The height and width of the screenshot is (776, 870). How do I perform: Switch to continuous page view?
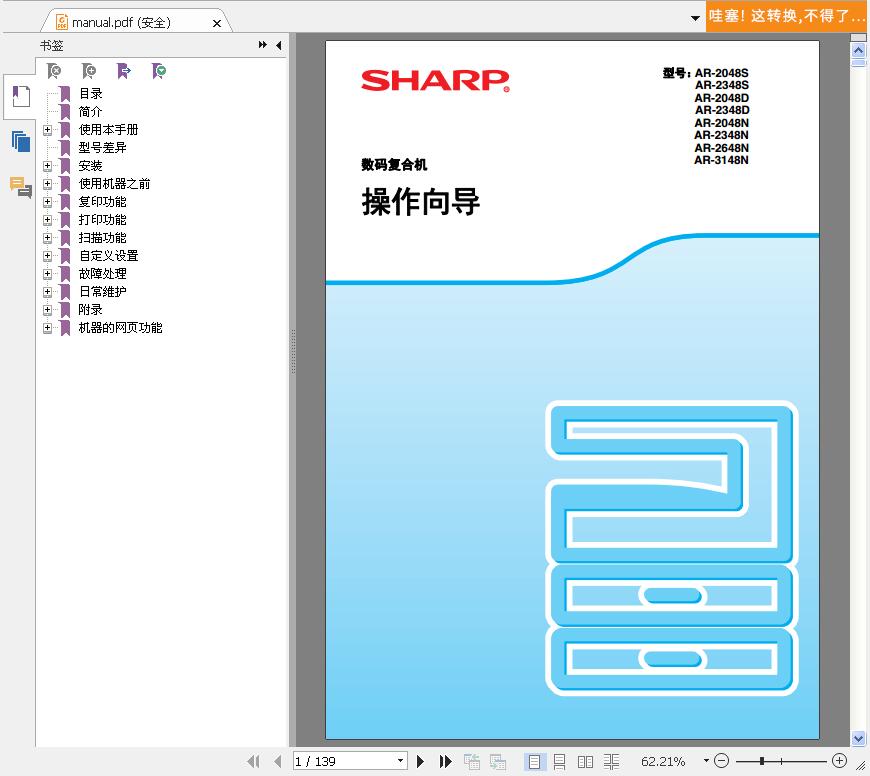point(559,762)
